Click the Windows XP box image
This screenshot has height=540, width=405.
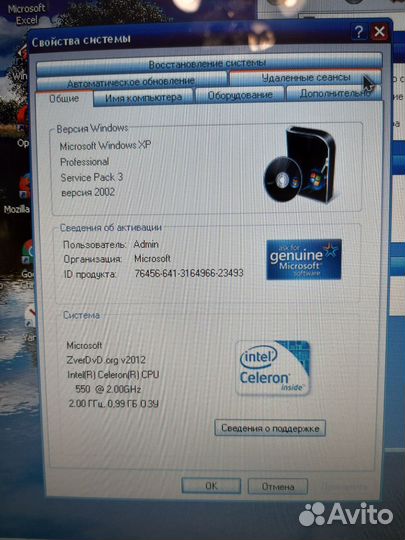click(300, 165)
